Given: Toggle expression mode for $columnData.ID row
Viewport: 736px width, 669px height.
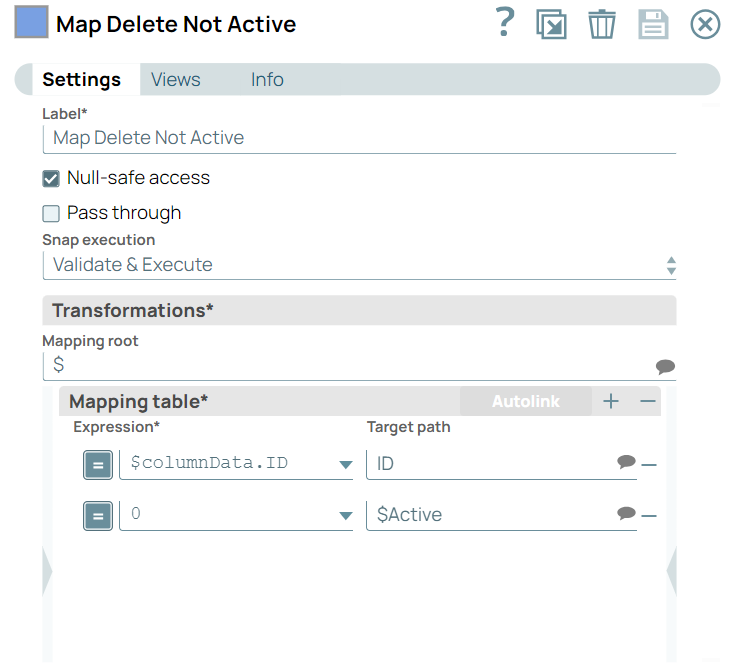Looking at the screenshot, I should tap(97, 464).
